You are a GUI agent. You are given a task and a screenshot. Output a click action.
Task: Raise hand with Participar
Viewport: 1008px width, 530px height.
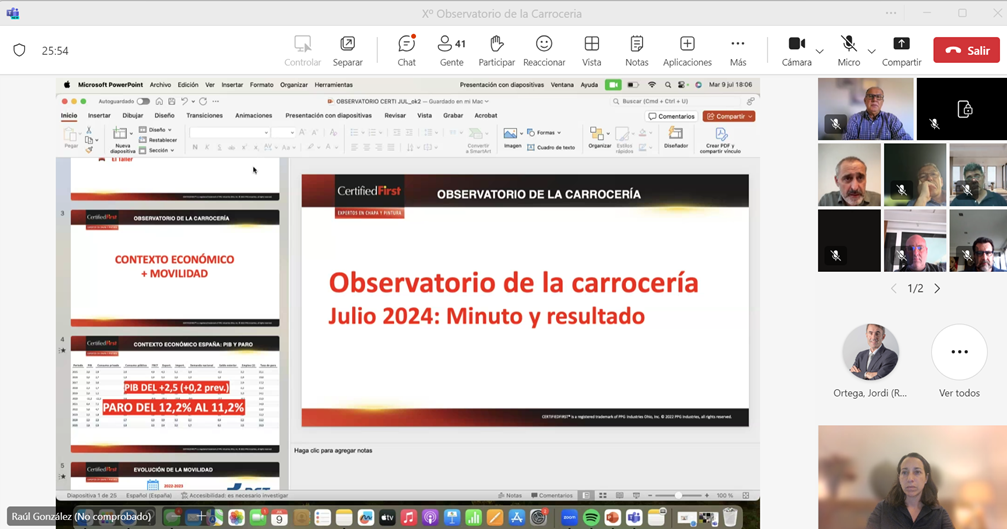(x=496, y=50)
